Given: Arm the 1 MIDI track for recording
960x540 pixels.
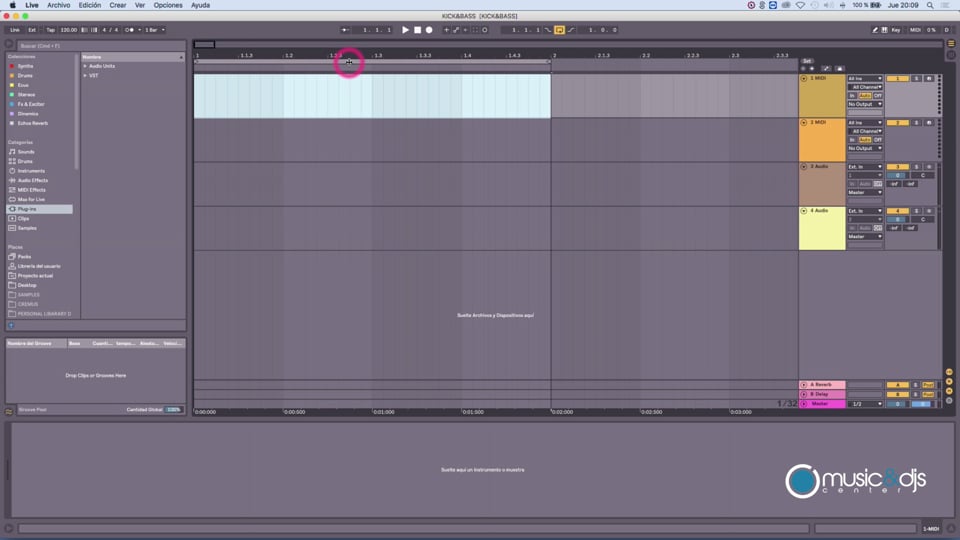Looking at the screenshot, I should (x=929, y=78).
